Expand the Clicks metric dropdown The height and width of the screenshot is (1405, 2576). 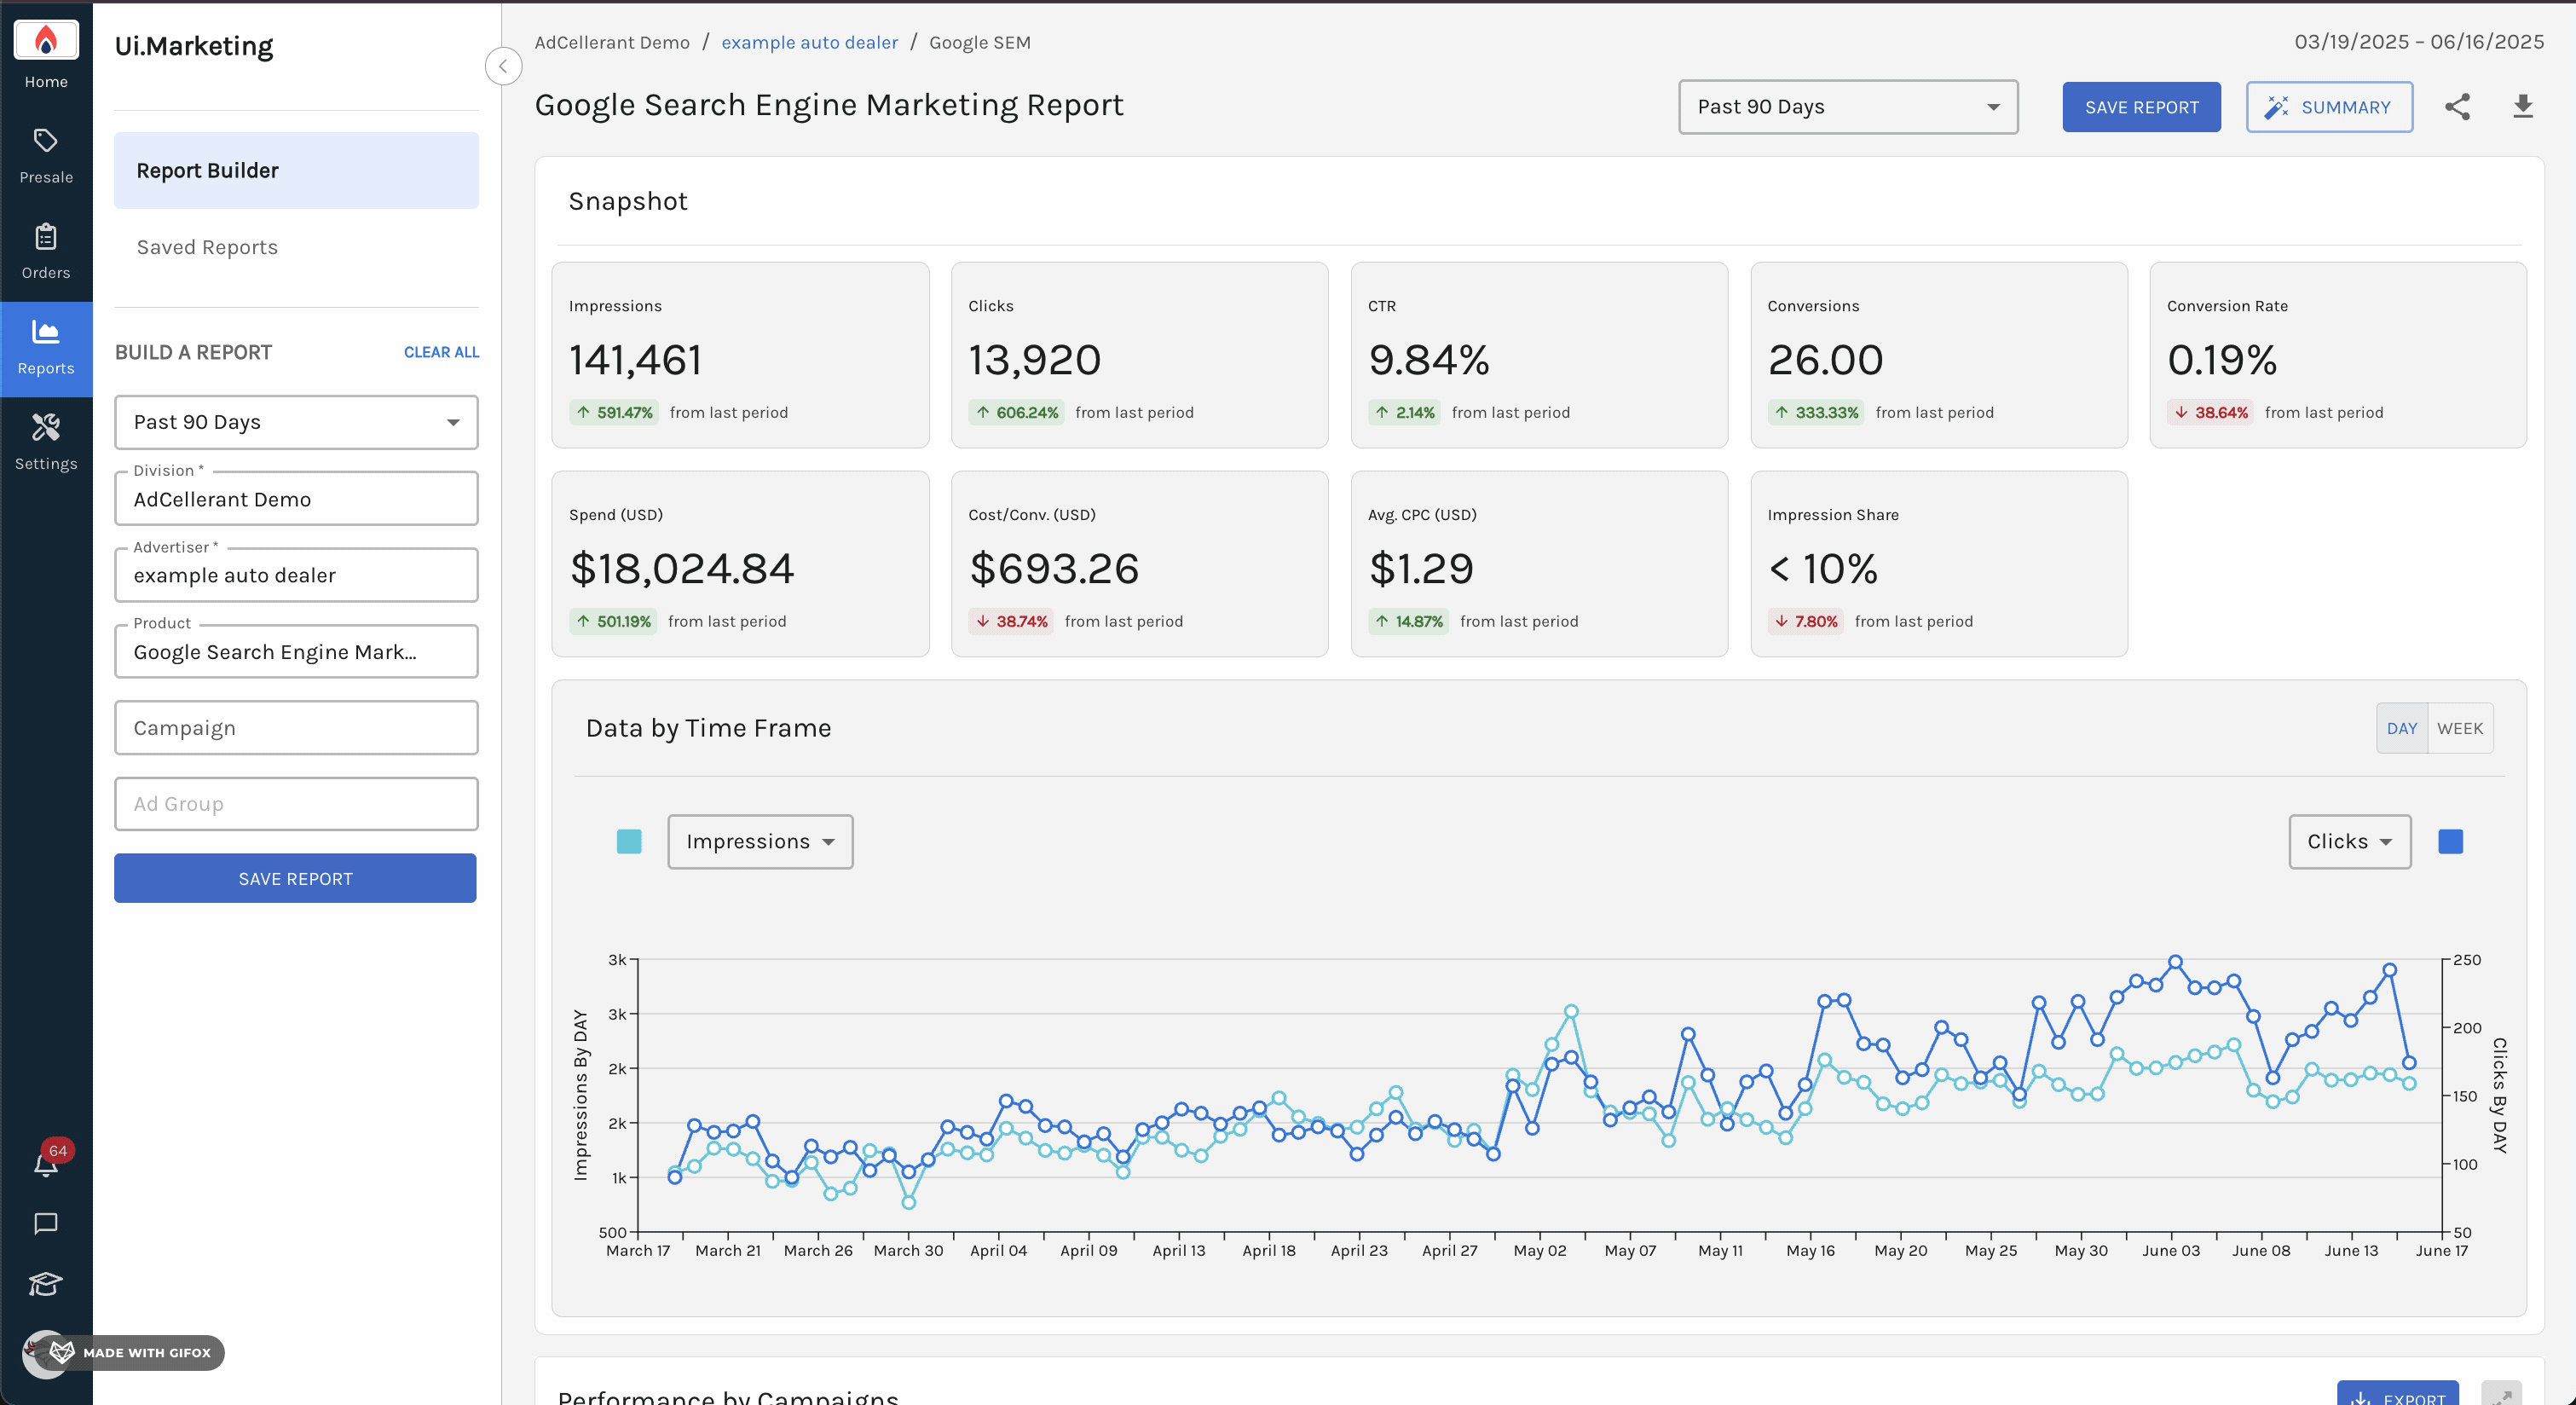tap(2349, 841)
